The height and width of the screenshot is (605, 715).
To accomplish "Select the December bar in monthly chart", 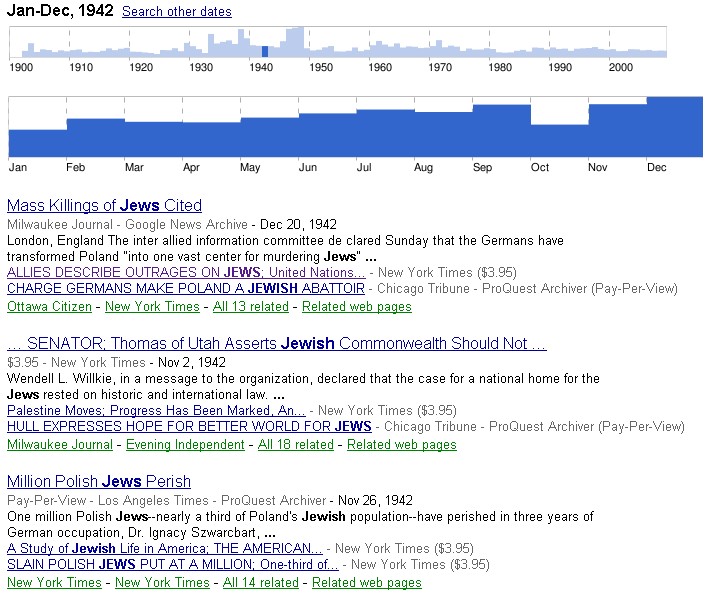I will pos(674,127).
